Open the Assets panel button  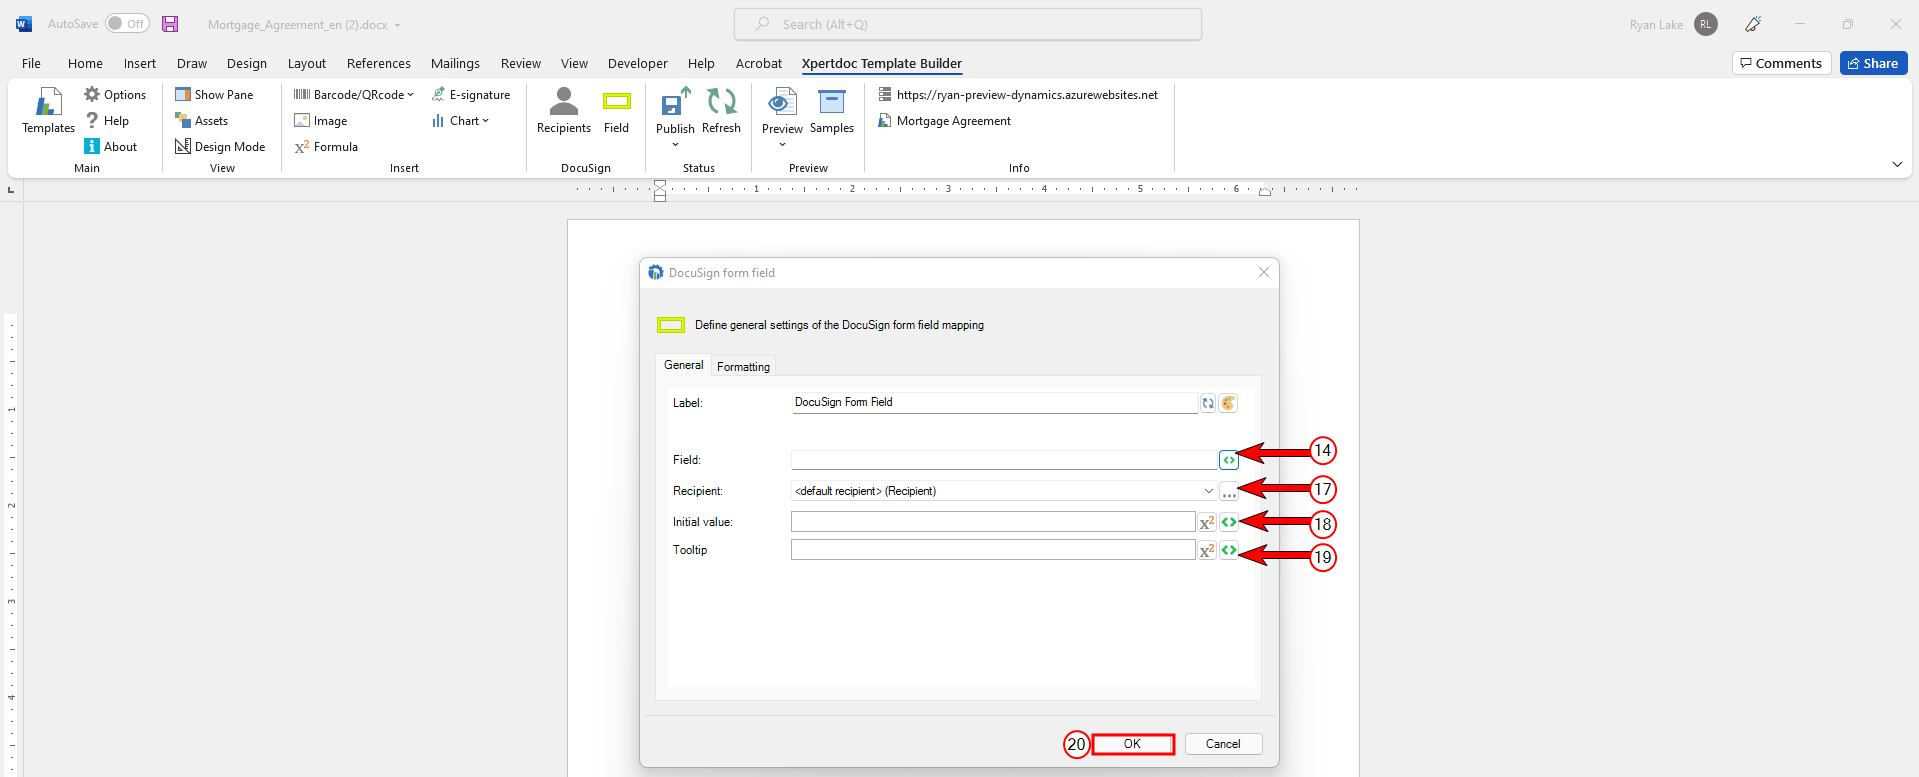coord(202,120)
